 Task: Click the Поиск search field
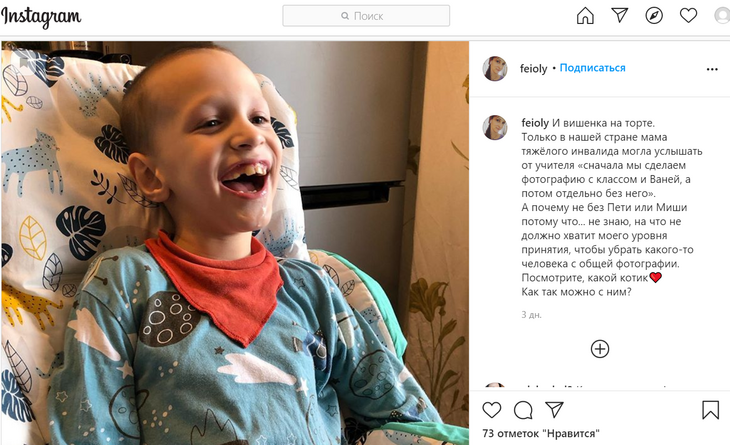pyautogui.click(x=366, y=16)
